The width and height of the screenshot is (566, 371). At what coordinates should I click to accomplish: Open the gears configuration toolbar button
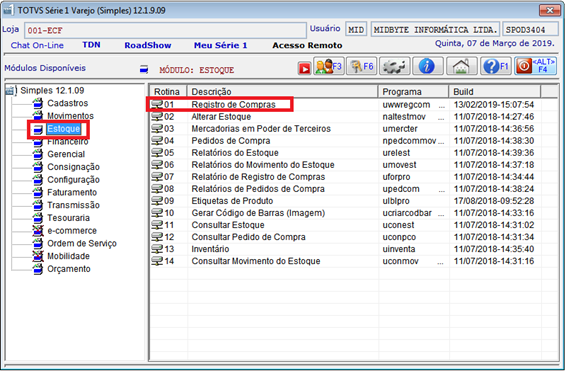(x=395, y=66)
